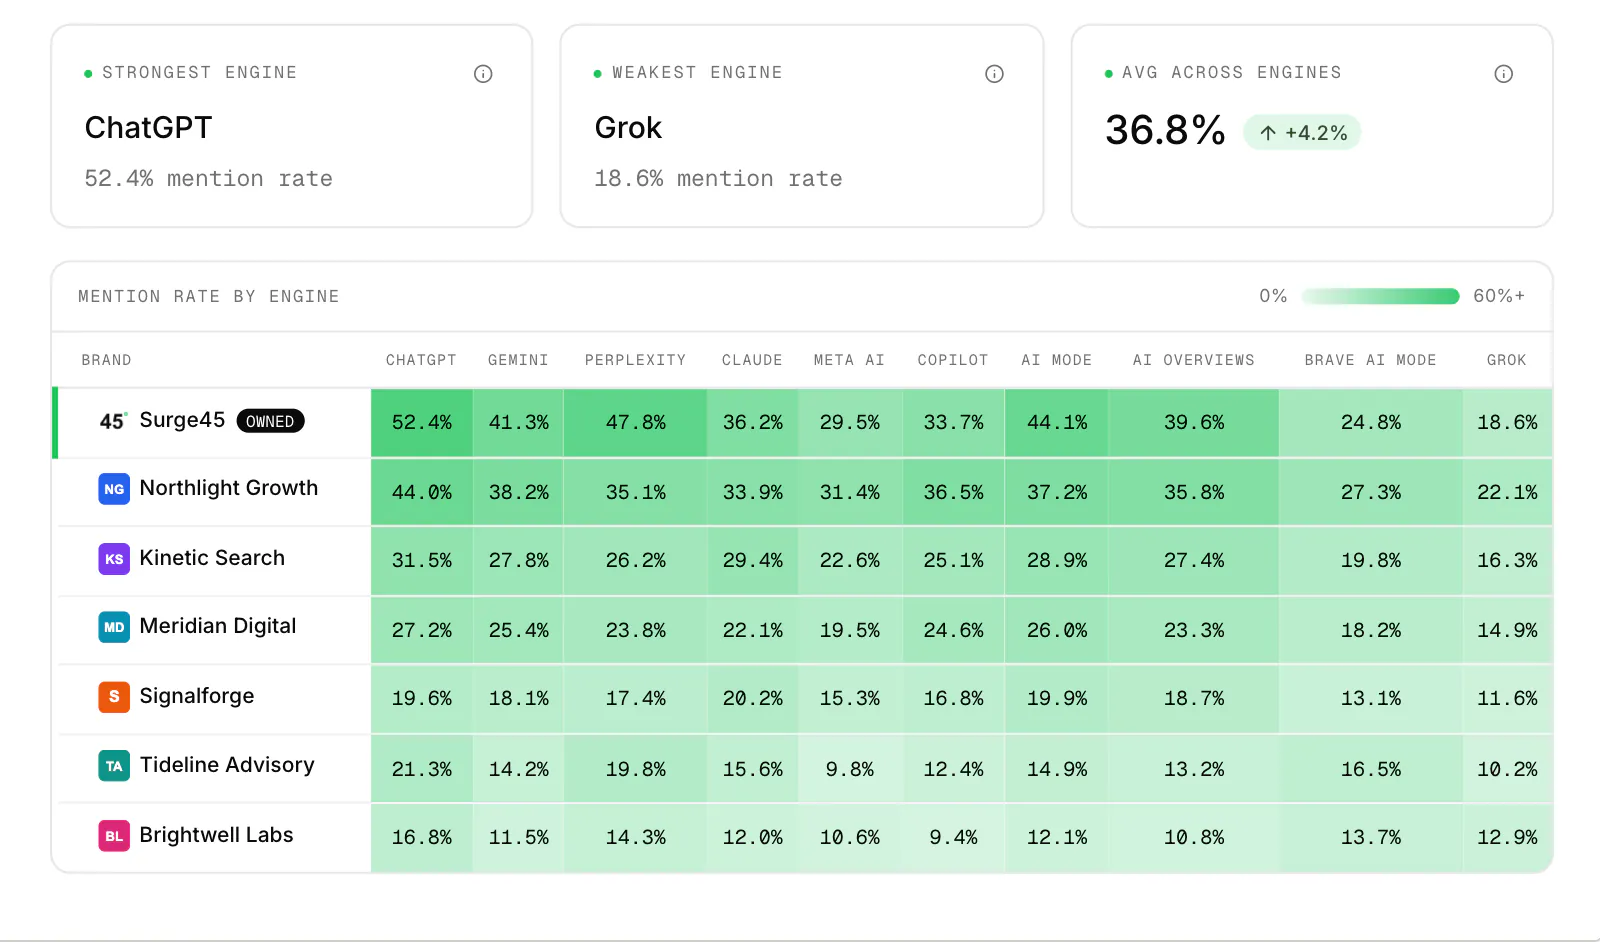Sort by the Claude column header
This screenshot has width=1600, height=942.
coord(752,360)
